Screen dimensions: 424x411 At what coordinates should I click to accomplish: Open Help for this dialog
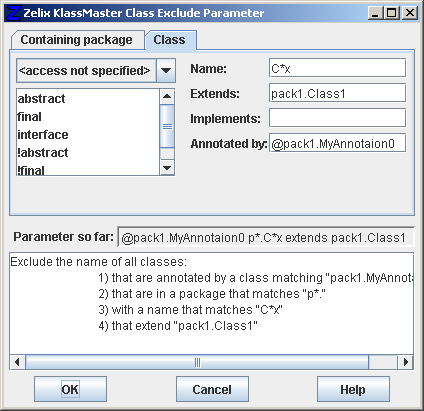[x=353, y=389]
